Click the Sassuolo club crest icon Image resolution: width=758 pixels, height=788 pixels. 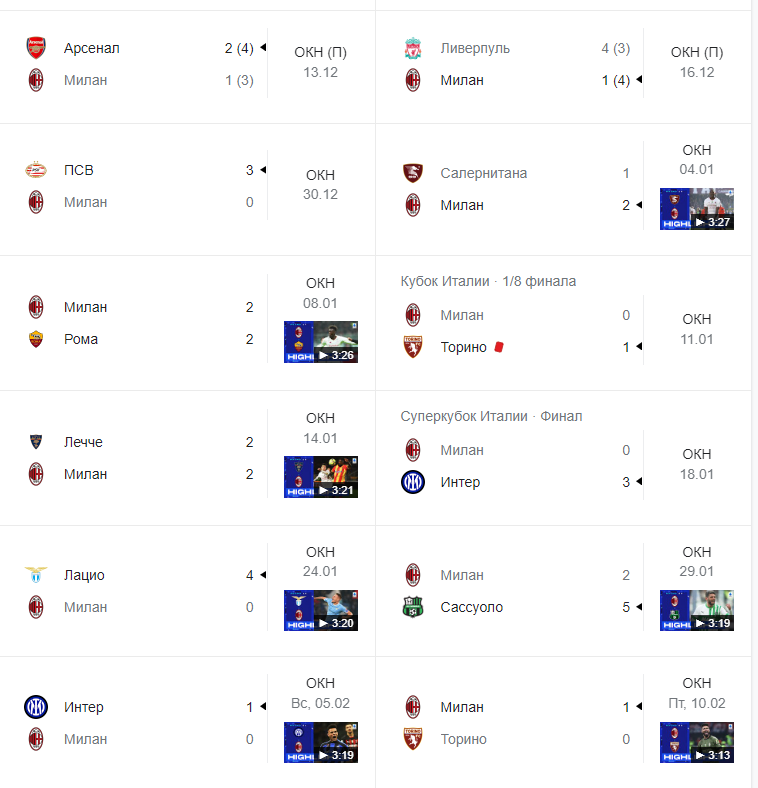tap(412, 607)
